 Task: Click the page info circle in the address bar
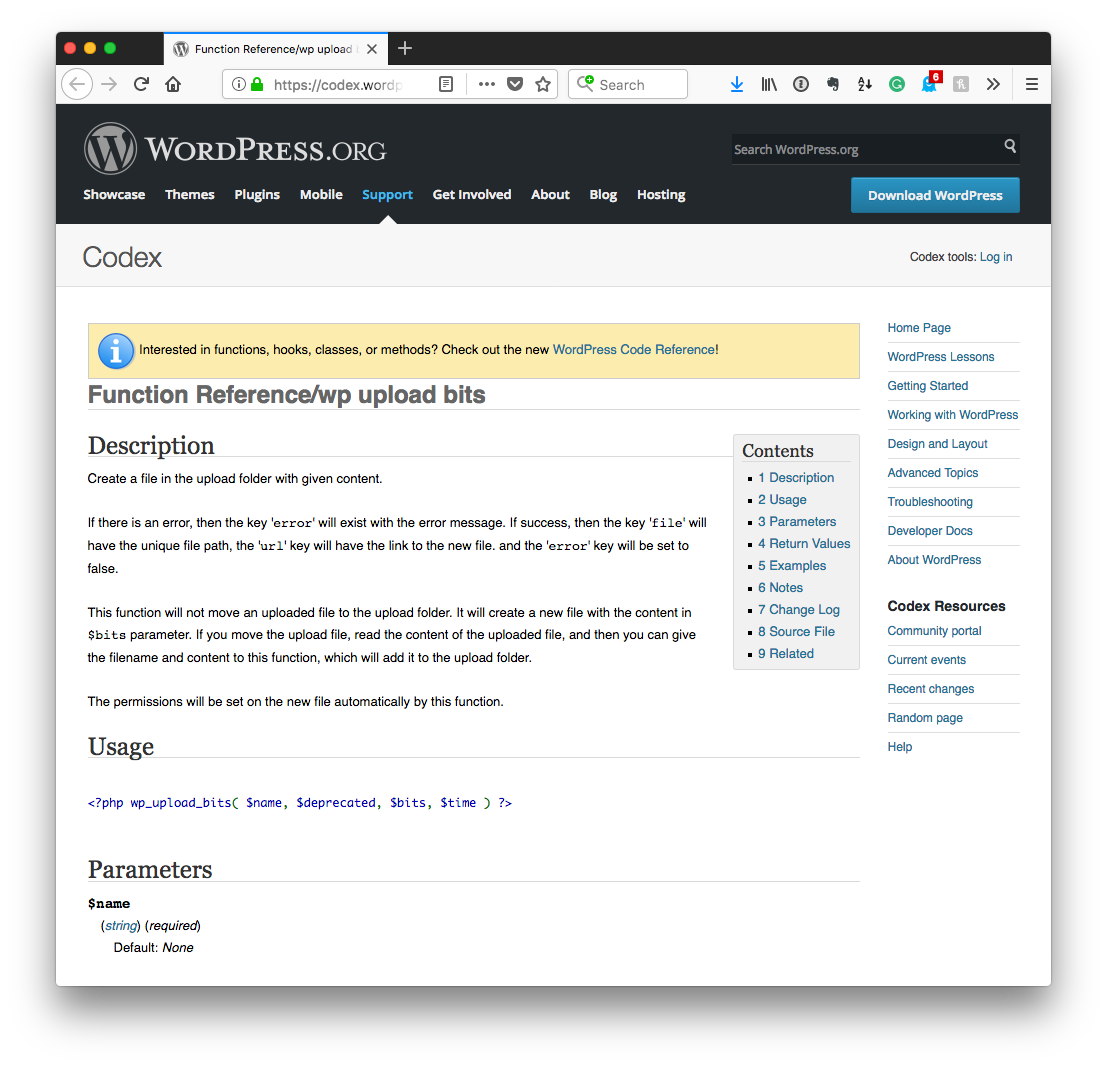pos(238,84)
